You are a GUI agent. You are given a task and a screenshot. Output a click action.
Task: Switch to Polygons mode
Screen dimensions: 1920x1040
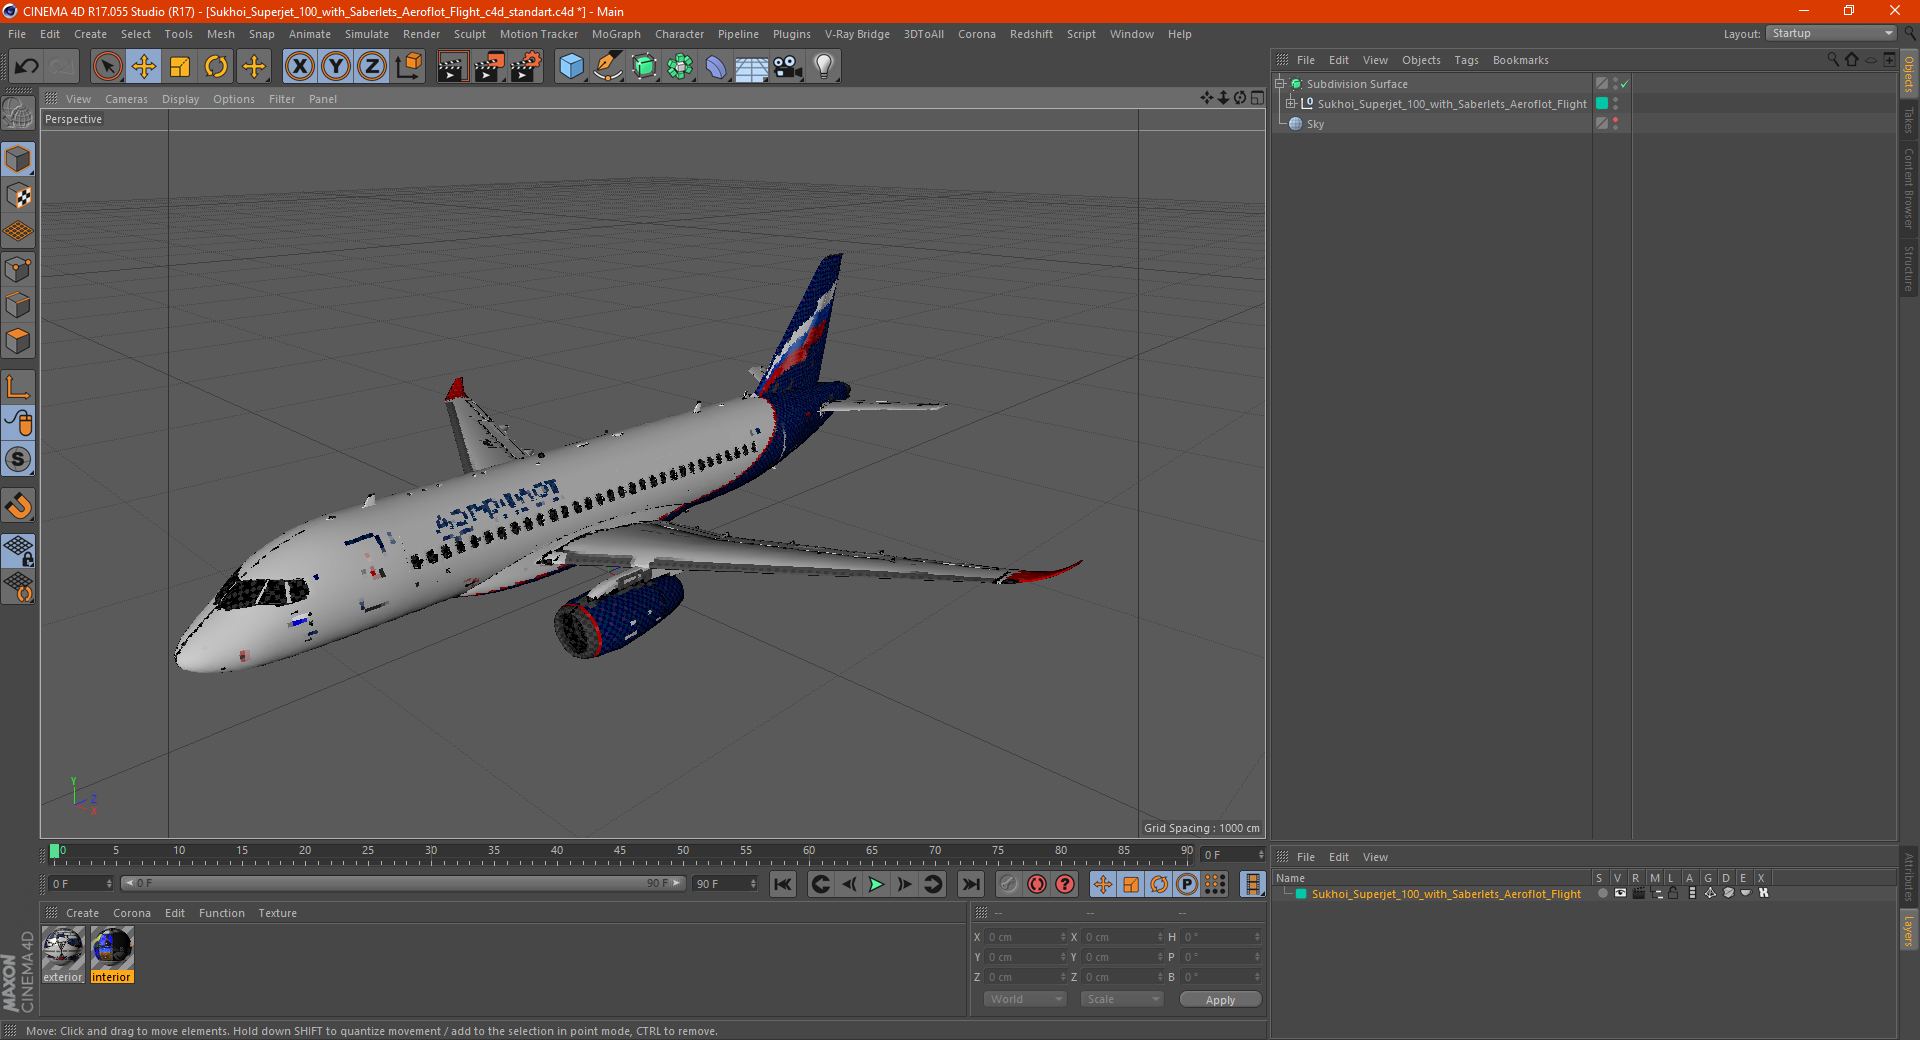click(x=18, y=341)
